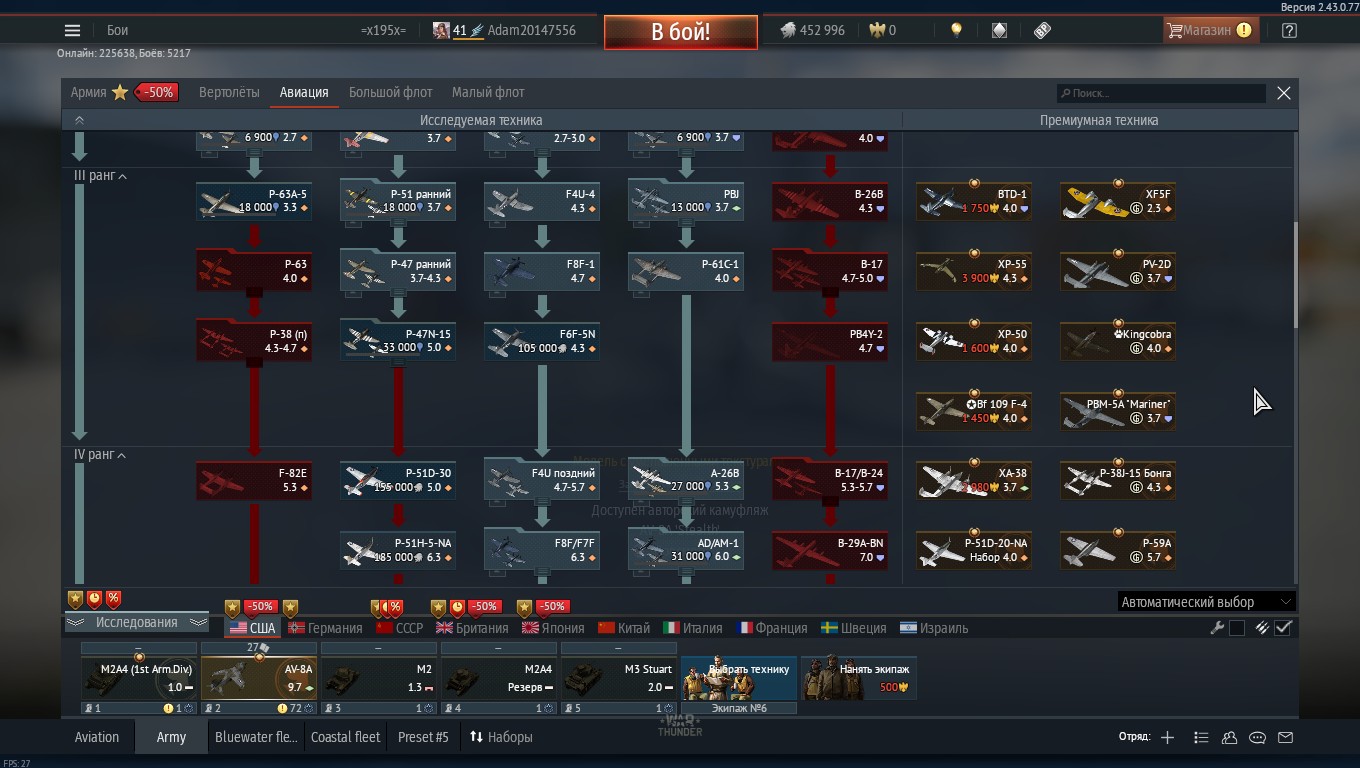
Task: Open the hamburger main menu
Action: 72,31
